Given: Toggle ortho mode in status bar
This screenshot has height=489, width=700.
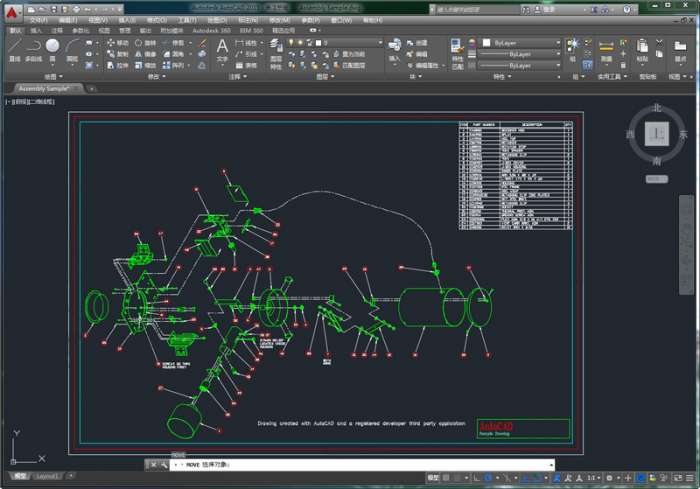Looking at the screenshot, I should pos(476,478).
